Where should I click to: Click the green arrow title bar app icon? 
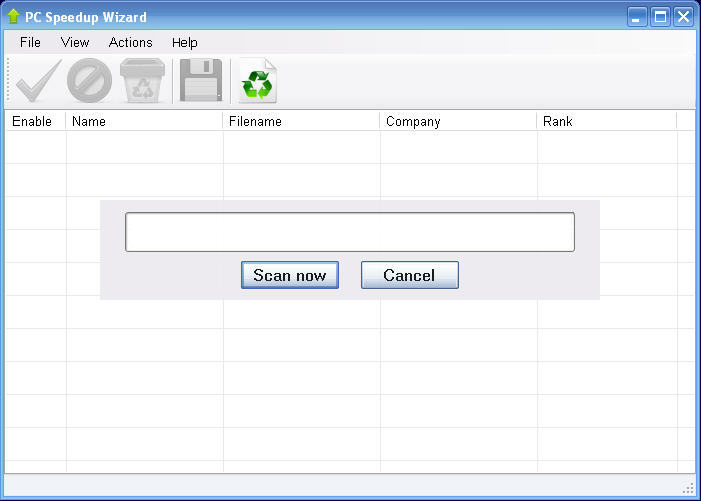(13, 16)
